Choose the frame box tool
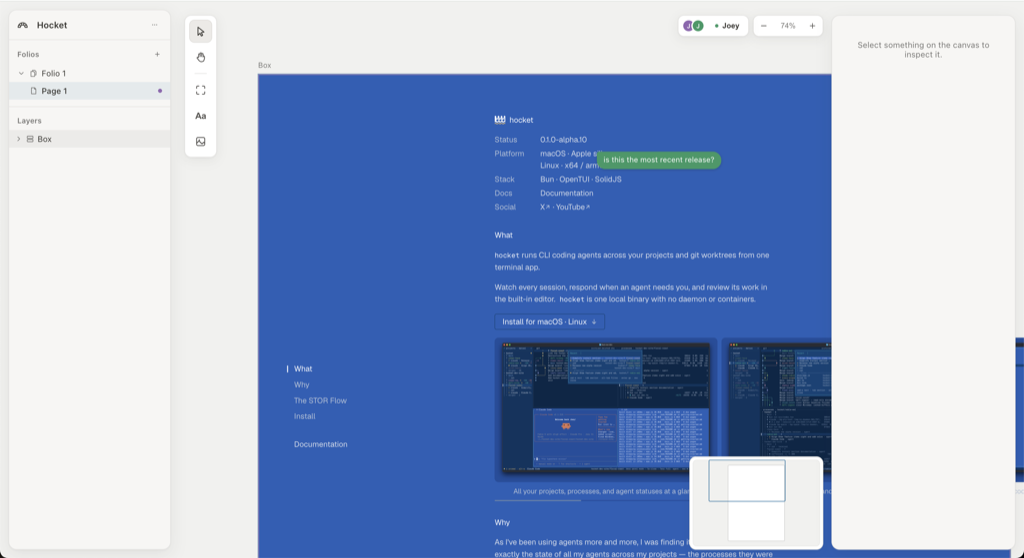 [200, 90]
